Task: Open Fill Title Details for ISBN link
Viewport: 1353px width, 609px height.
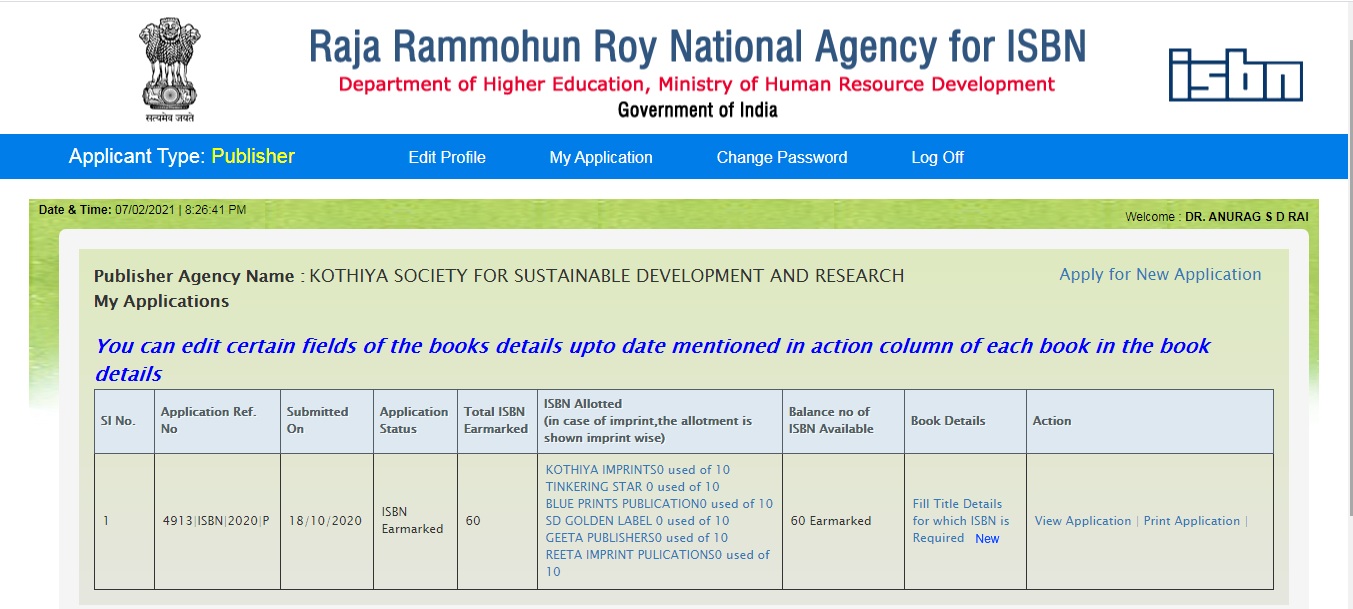Action: [961, 521]
